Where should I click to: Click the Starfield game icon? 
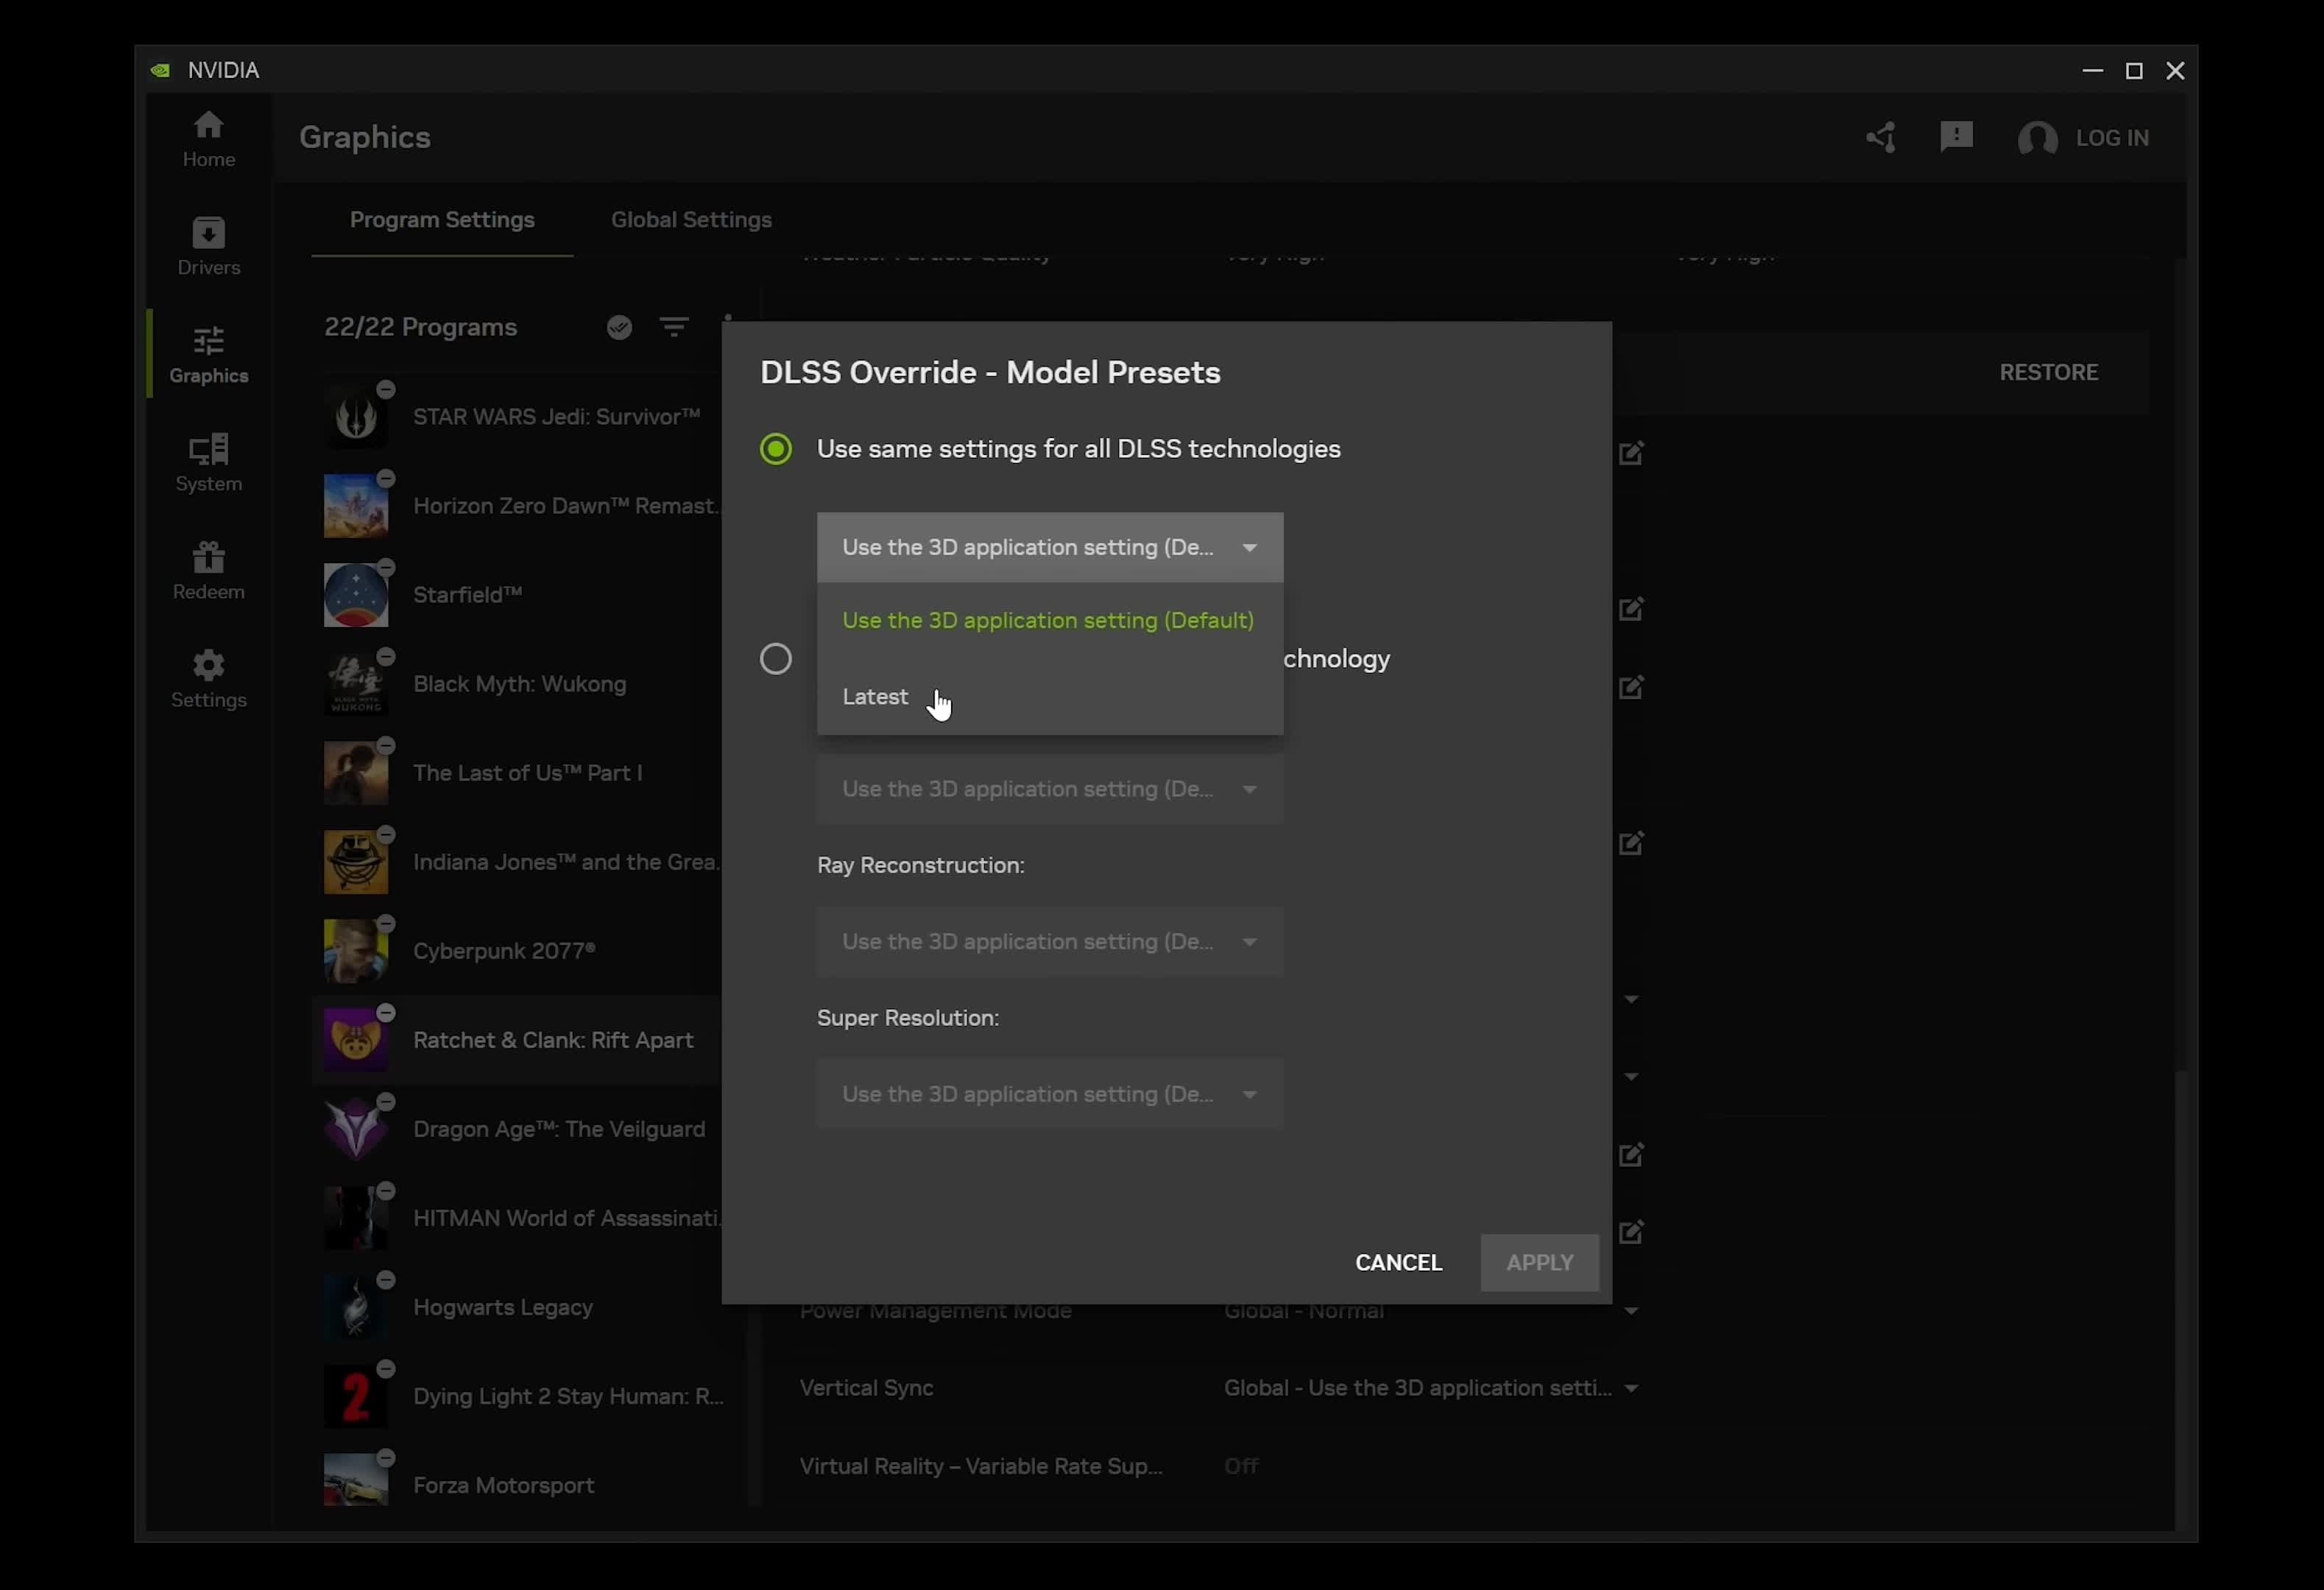[356, 595]
